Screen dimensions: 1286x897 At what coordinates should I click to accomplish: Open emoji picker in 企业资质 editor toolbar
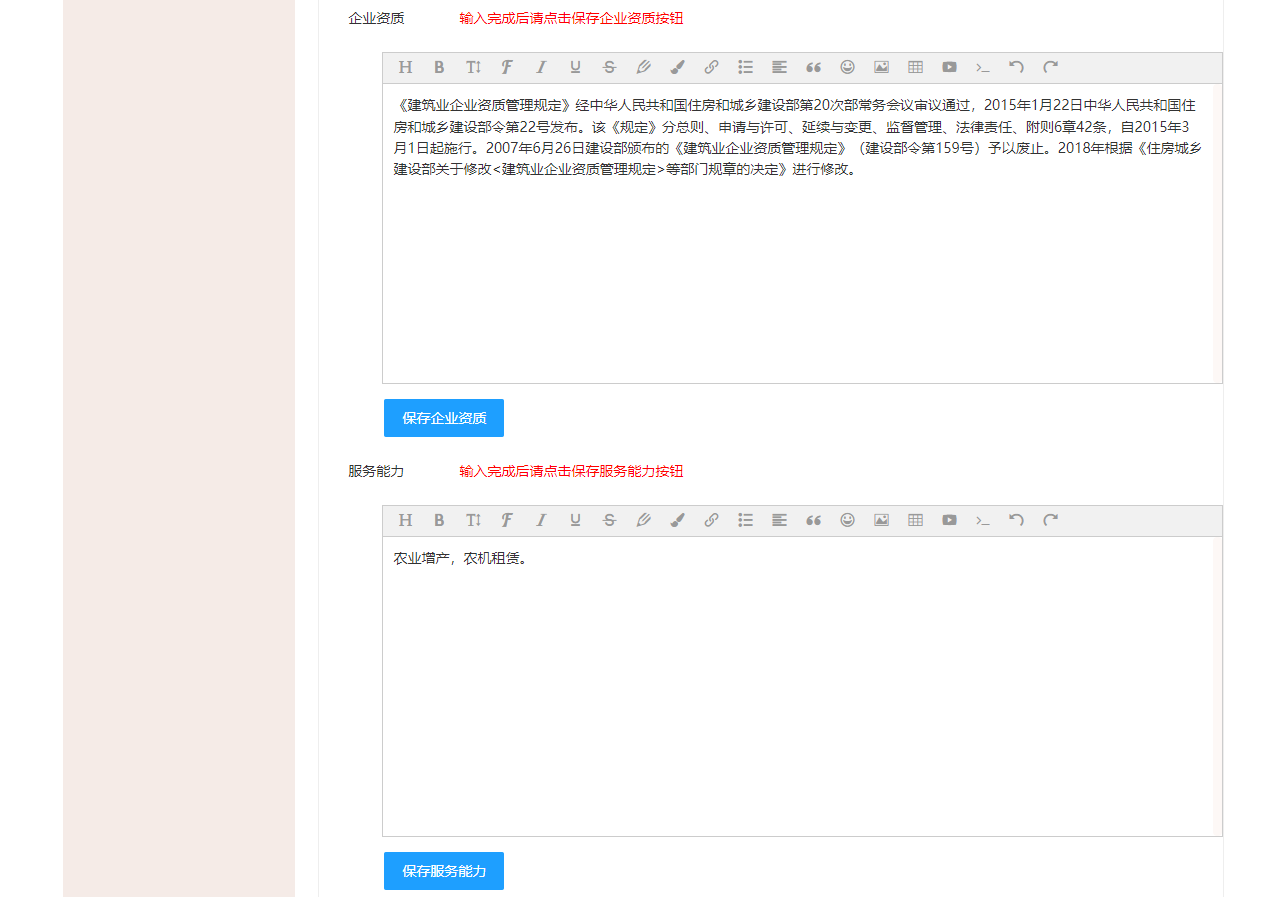click(x=847, y=67)
